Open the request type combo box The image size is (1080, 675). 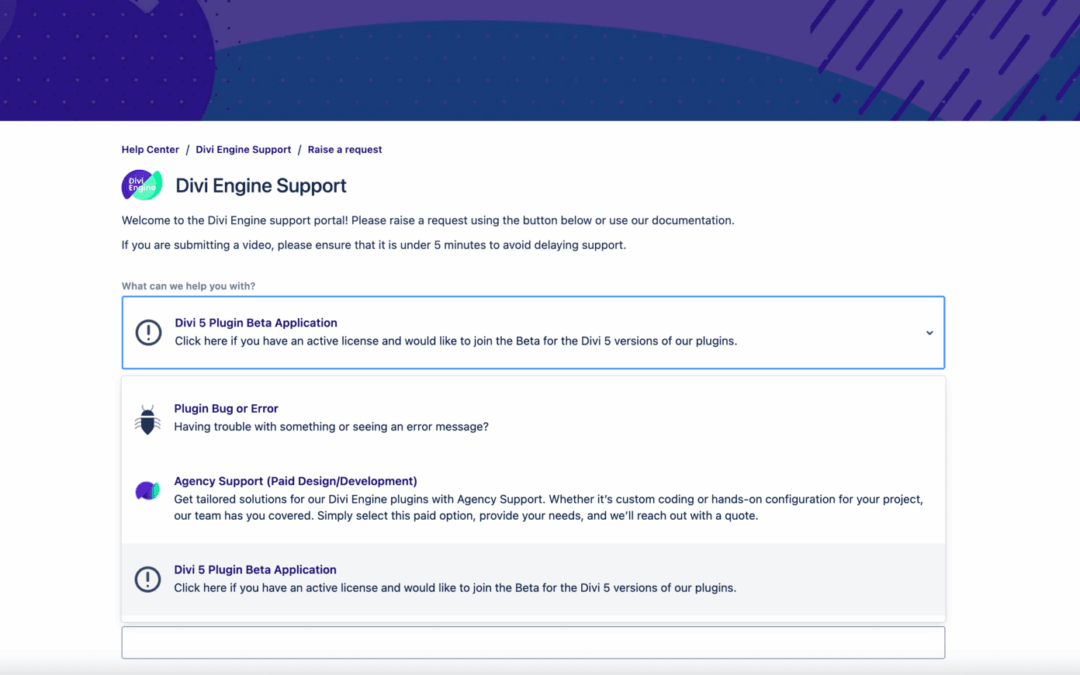pyautogui.click(x=533, y=333)
